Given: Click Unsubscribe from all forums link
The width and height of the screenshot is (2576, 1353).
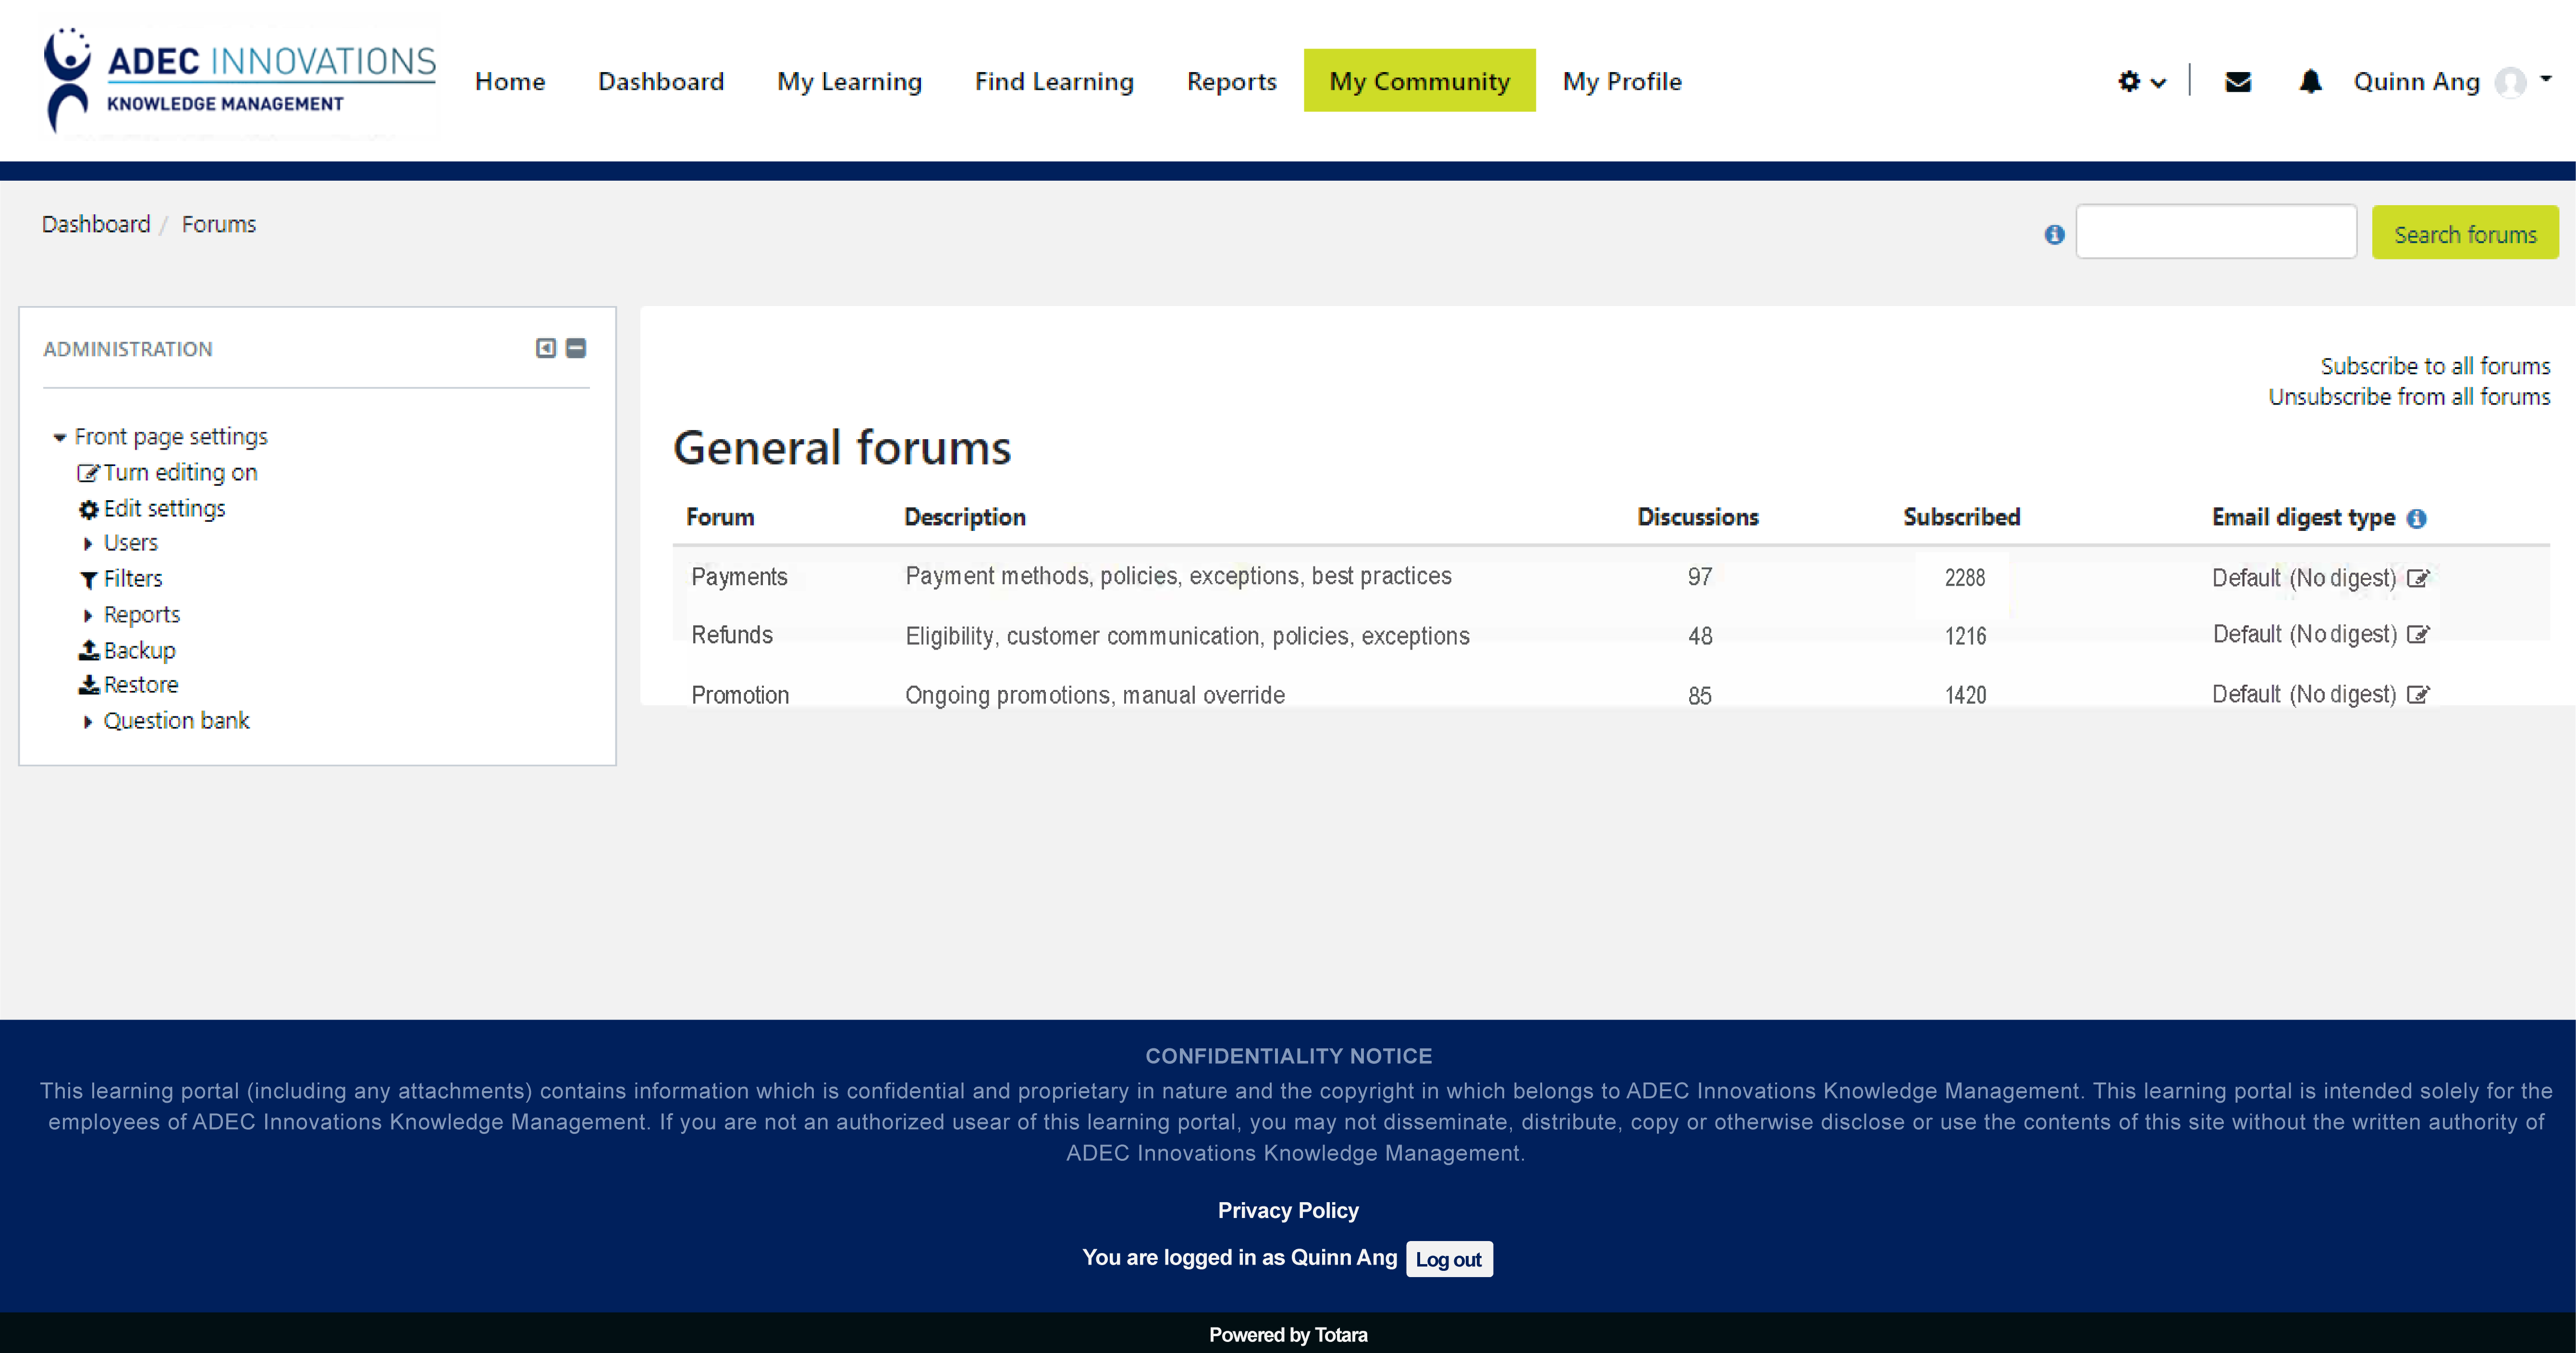Looking at the screenshot, I should 2409,396.
